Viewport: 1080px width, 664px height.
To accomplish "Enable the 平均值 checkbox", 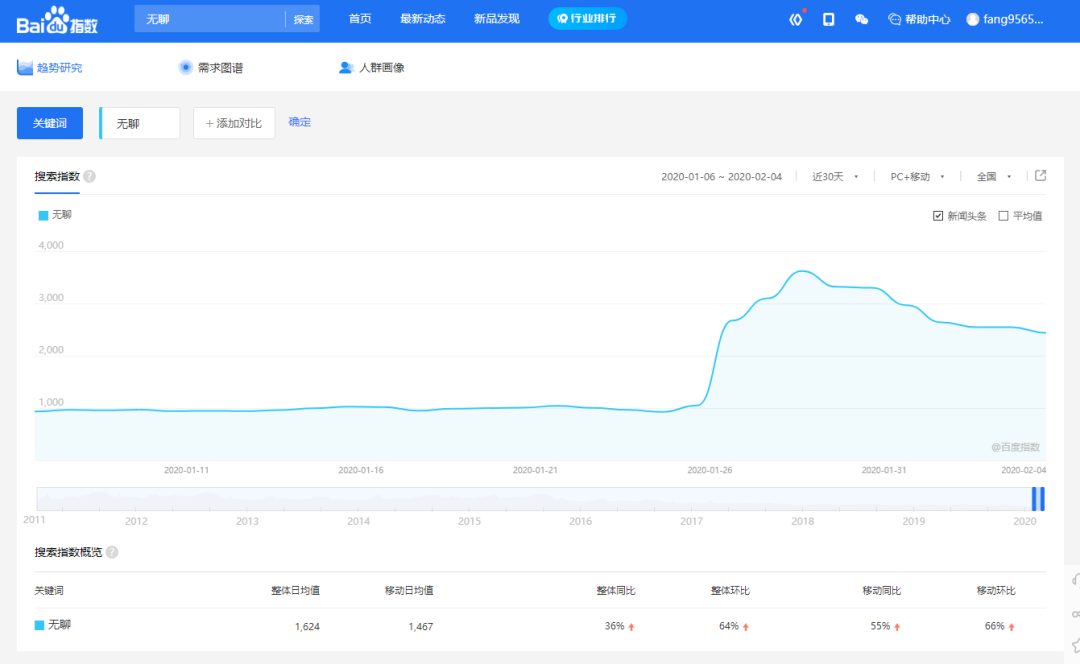I will tap(1004, 216).
